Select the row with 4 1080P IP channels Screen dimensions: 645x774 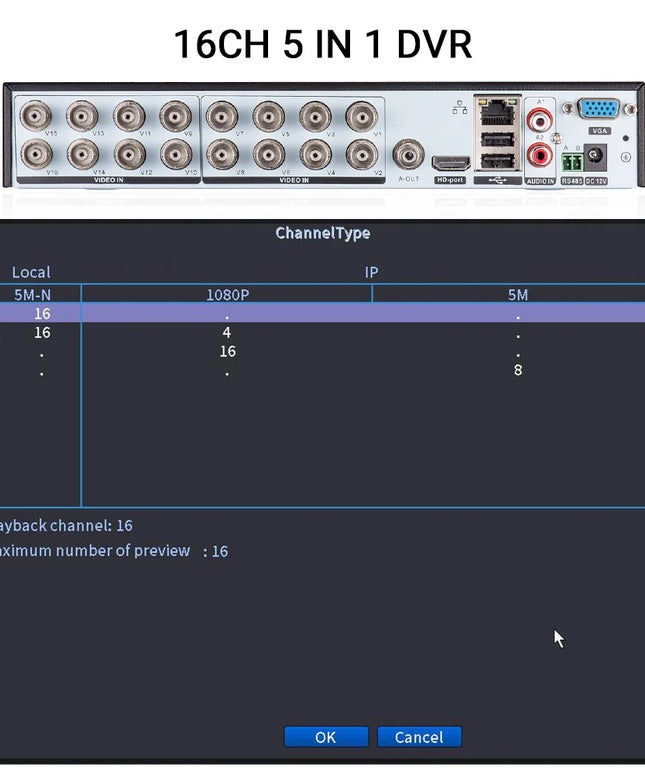click(x=226, y=332)
